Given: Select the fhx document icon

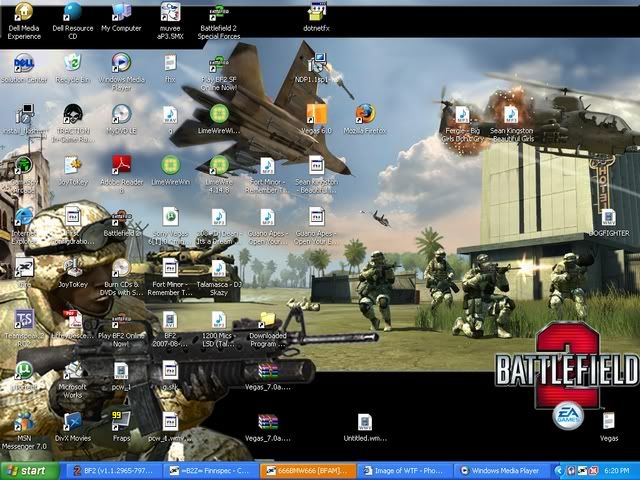Looking at the screenshot, I should coord(170,69).
